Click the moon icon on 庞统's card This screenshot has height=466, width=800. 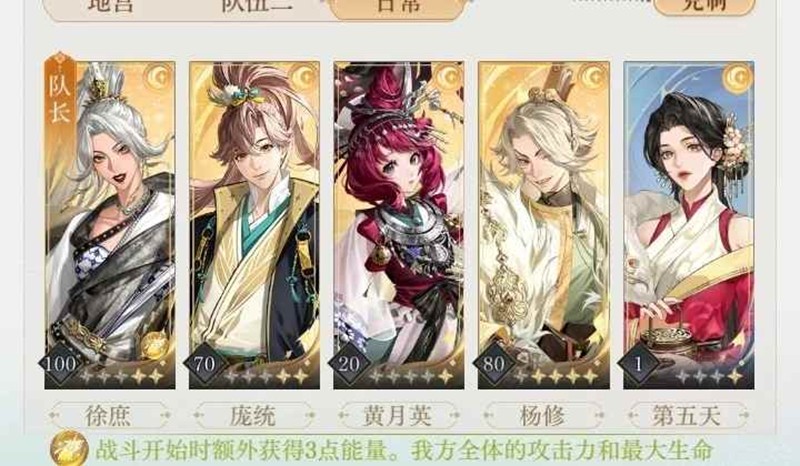click(x=304, y=78)
